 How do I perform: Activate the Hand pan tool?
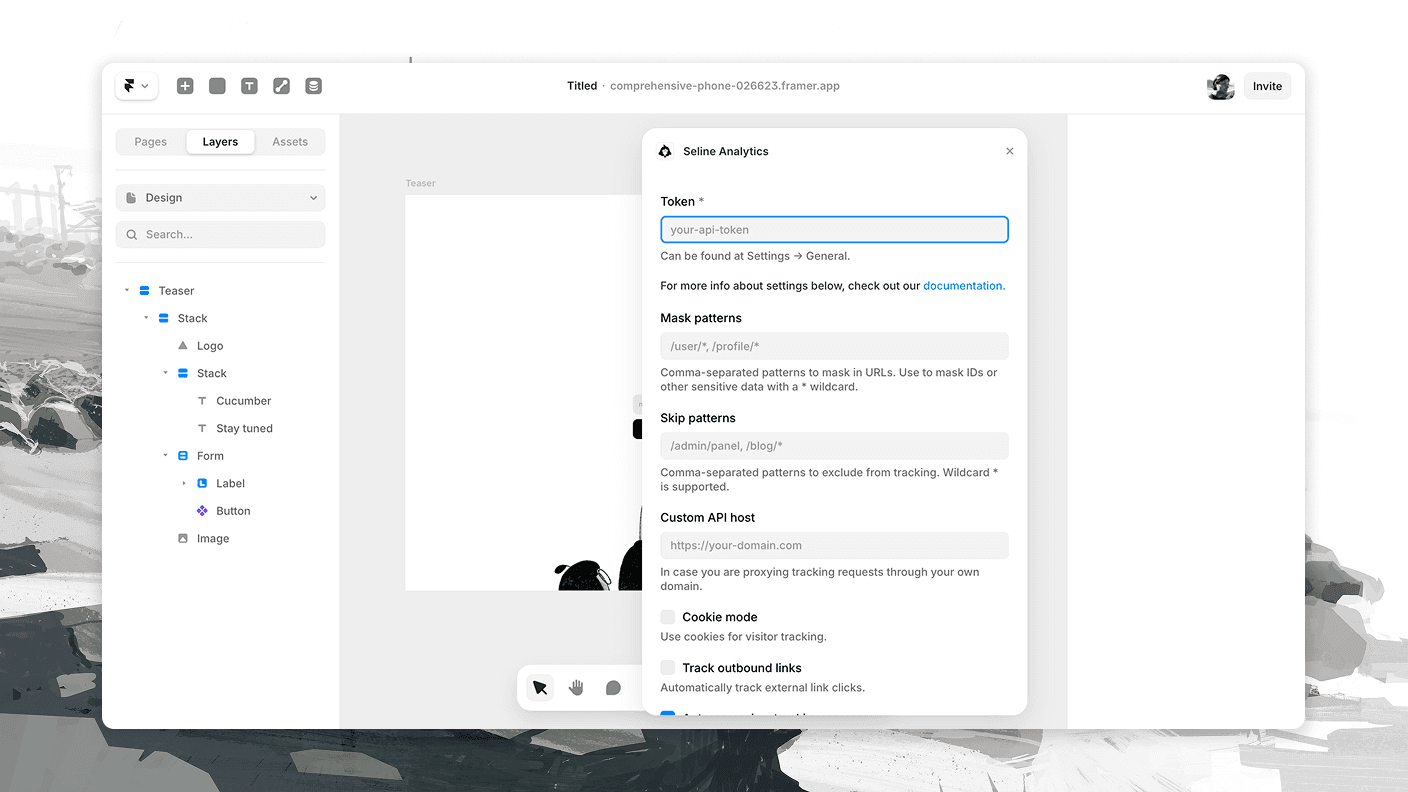pyautogui.click(x=575, y=688)
